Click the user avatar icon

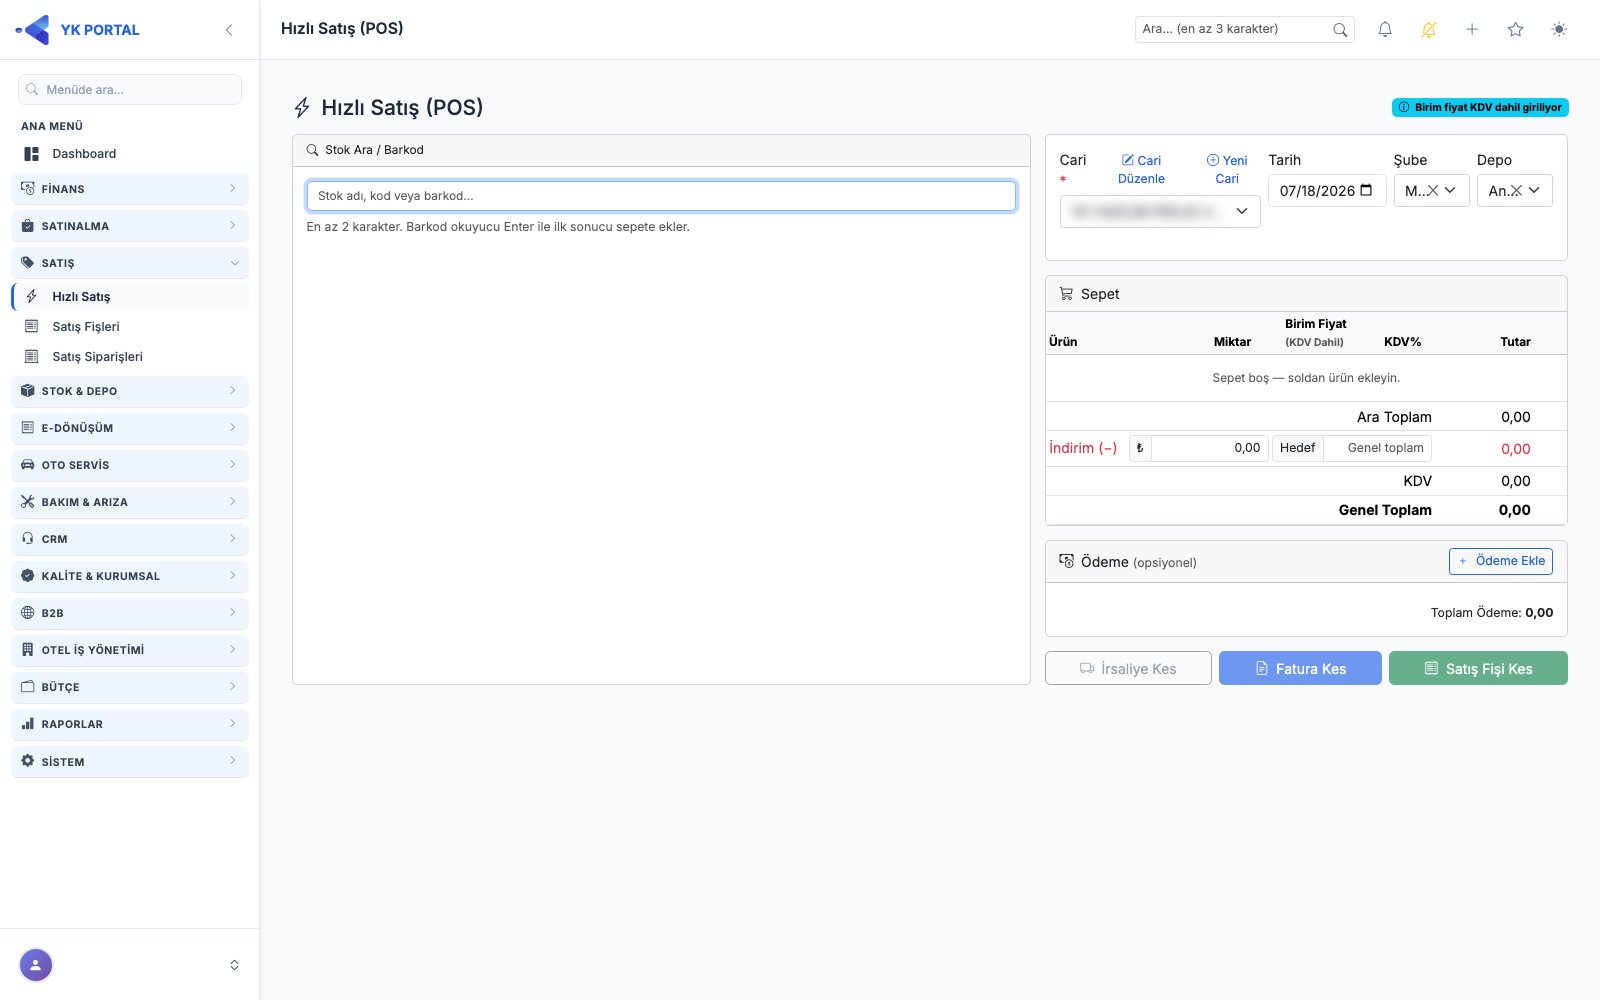(36, 965)
